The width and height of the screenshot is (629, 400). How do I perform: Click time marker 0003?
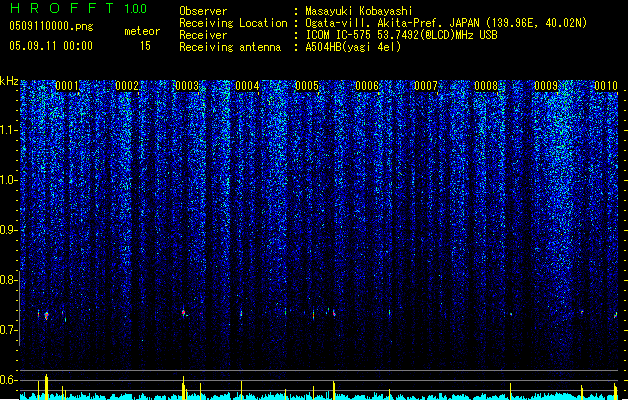[x=187, y=86]
